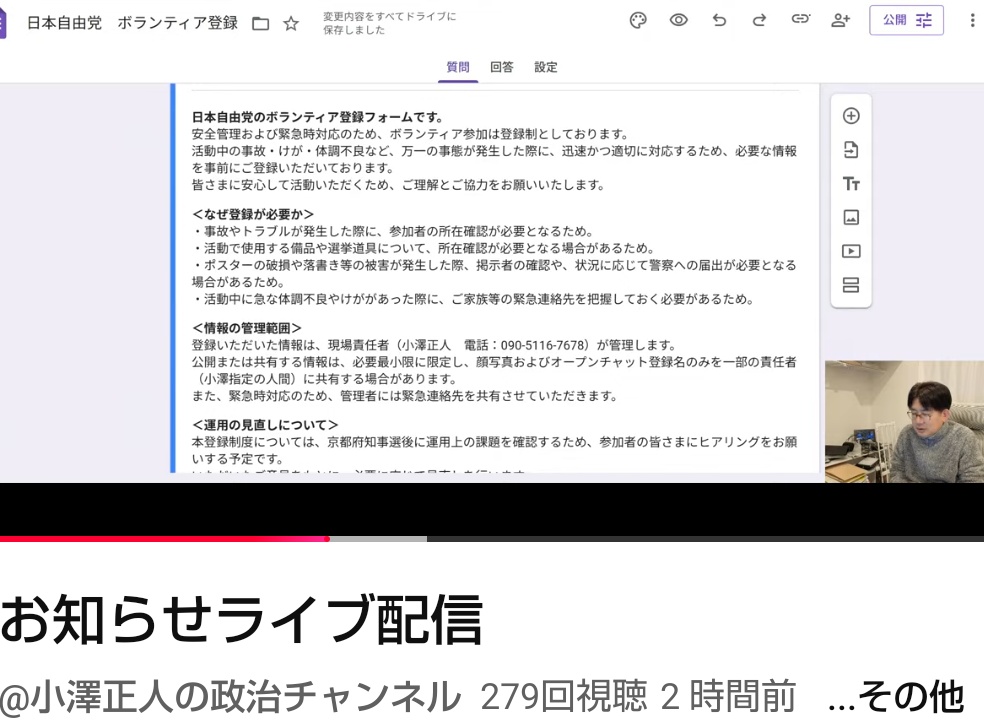Switch to the 回答 tab
984x720 pixels.
point(502,67)
